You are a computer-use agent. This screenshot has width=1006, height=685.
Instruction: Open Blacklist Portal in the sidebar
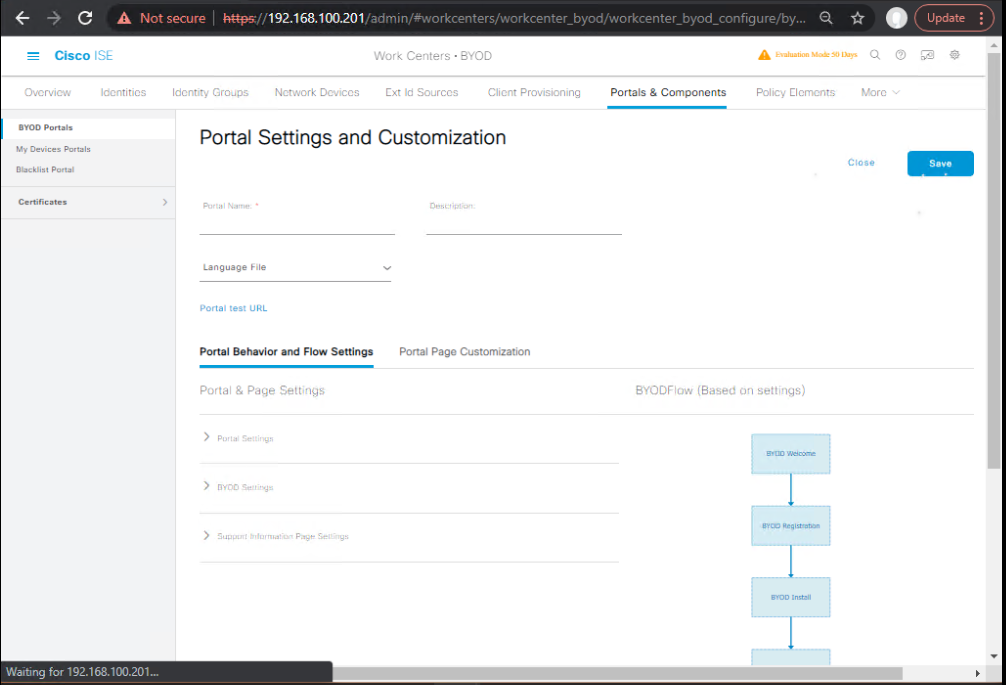[x=45, y=169]
